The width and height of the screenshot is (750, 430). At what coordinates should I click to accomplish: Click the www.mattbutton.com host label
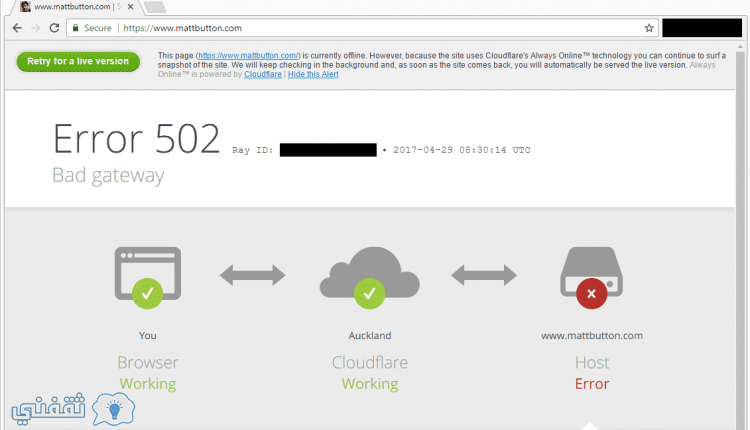pyautogui.click(x=592, y=336)
